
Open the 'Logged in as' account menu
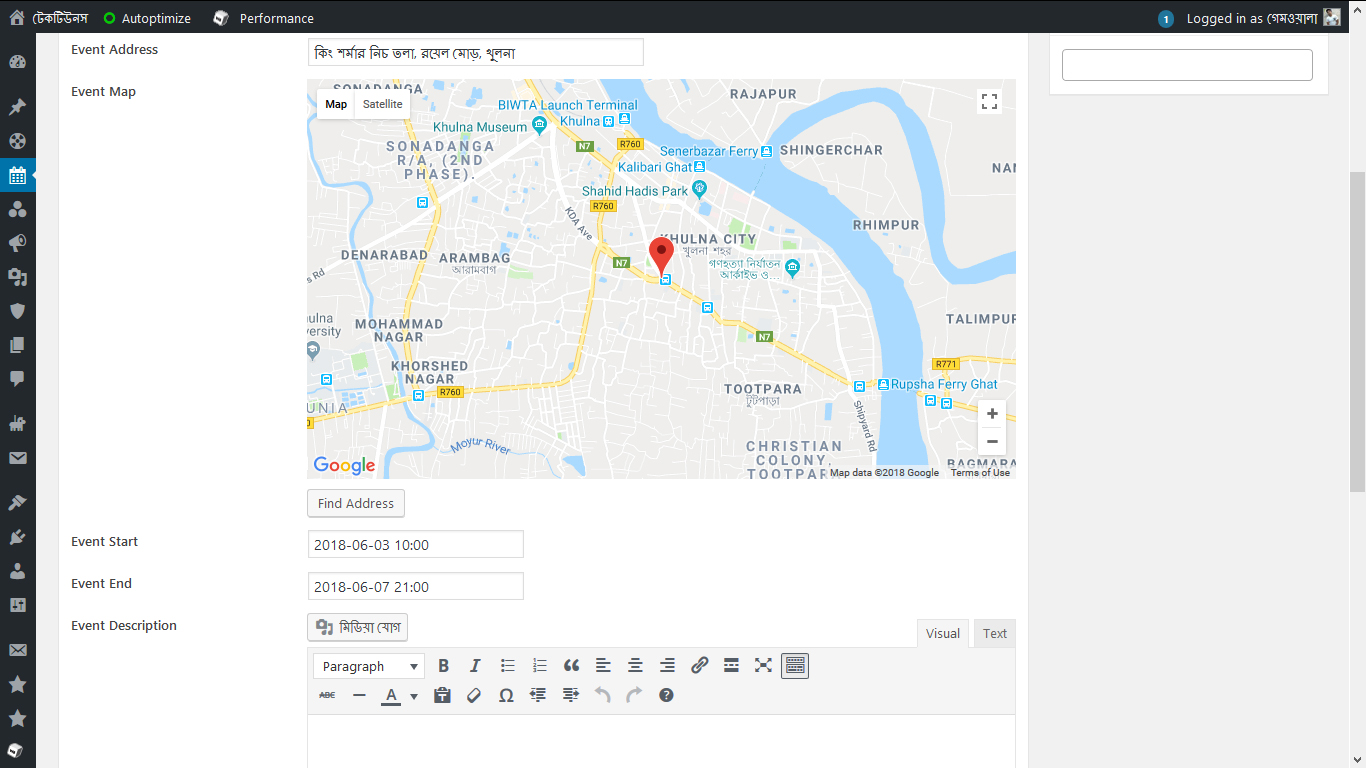click(1263, 18)
